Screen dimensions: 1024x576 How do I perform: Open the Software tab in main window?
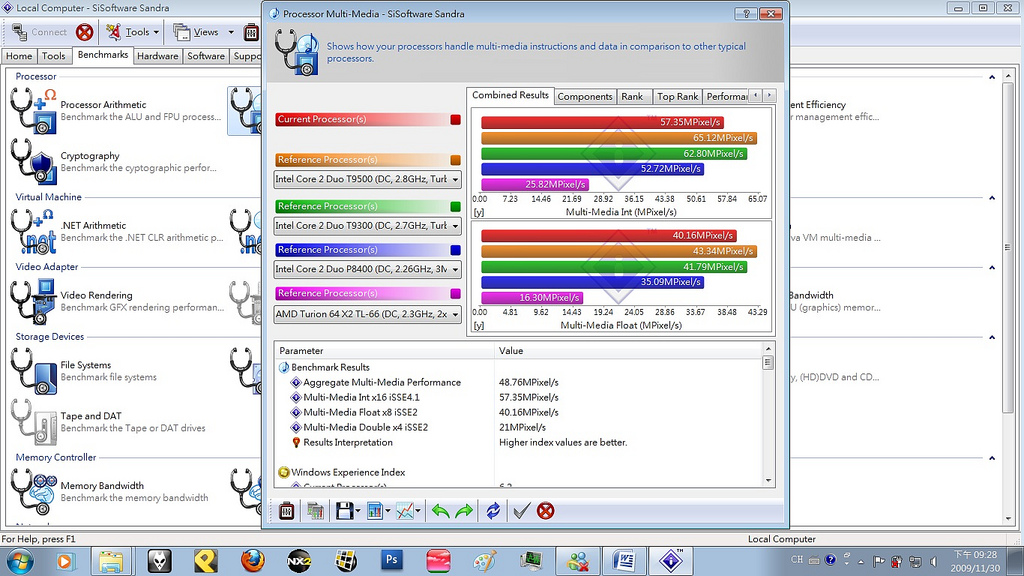[x=206, y=56]
